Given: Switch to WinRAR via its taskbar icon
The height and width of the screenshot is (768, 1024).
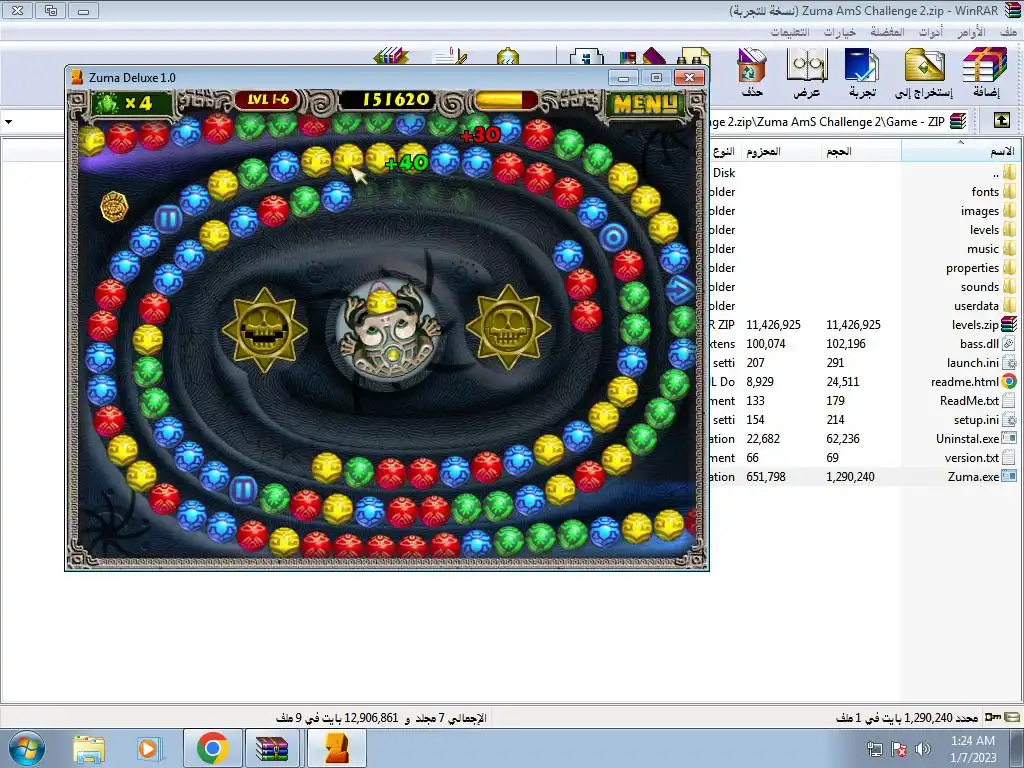Looking at the screenshot, I should pos(272,748).
